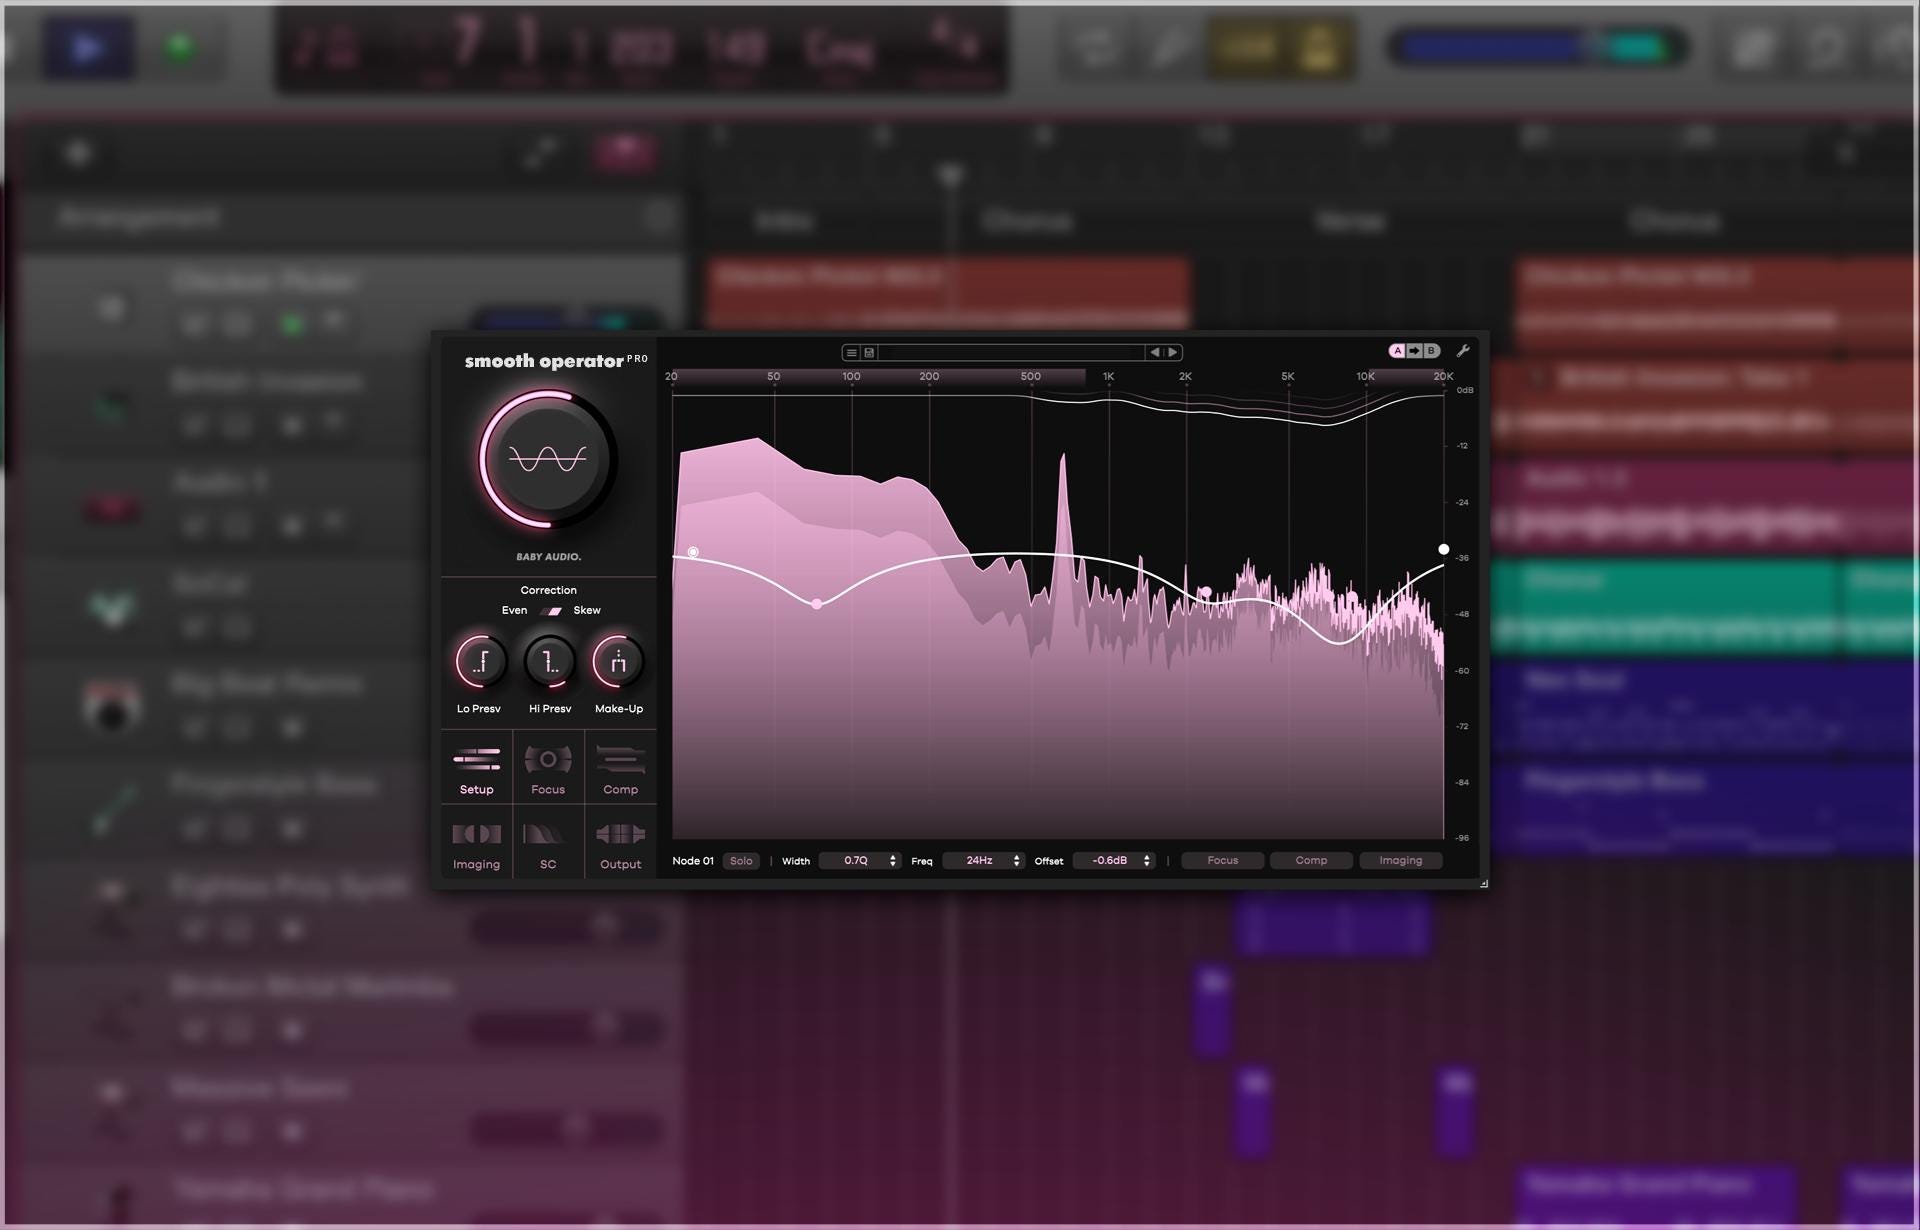Toggle Solo for Node 01
This screenshot has width=1920, height=1230.
[741, 861]
